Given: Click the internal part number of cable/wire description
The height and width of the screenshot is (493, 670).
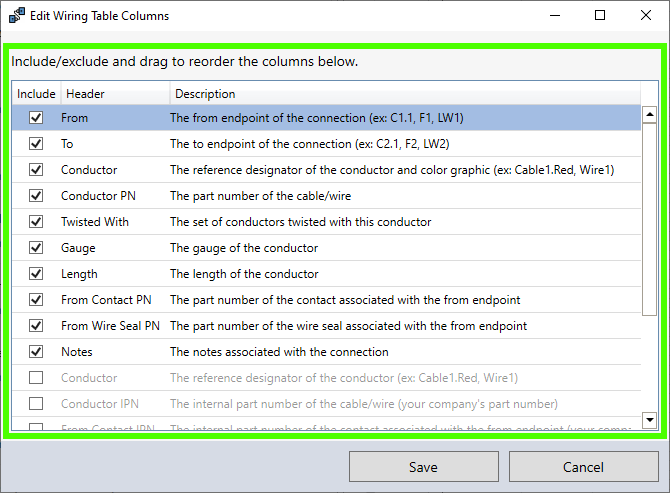Looking at the screenshot, I should point(364,404).
